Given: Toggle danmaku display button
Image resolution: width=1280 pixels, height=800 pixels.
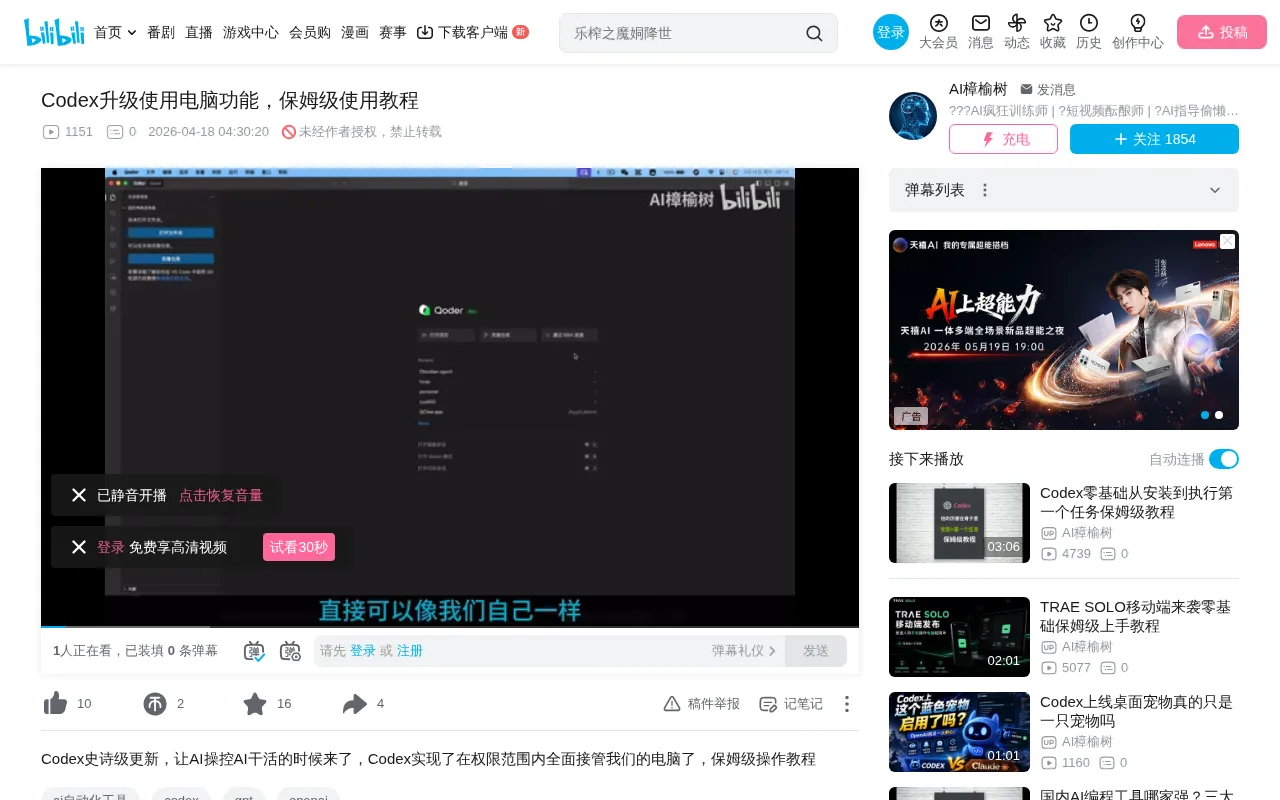Looking at the screenshot, I should [254, 651].
